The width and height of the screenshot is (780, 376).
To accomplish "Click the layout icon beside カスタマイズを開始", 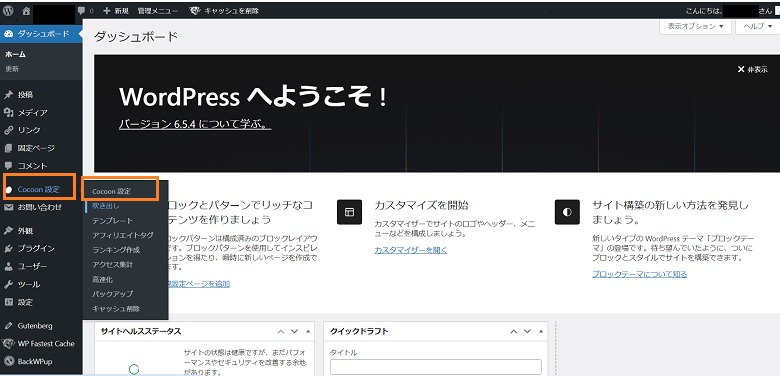I will pos(349,212).
